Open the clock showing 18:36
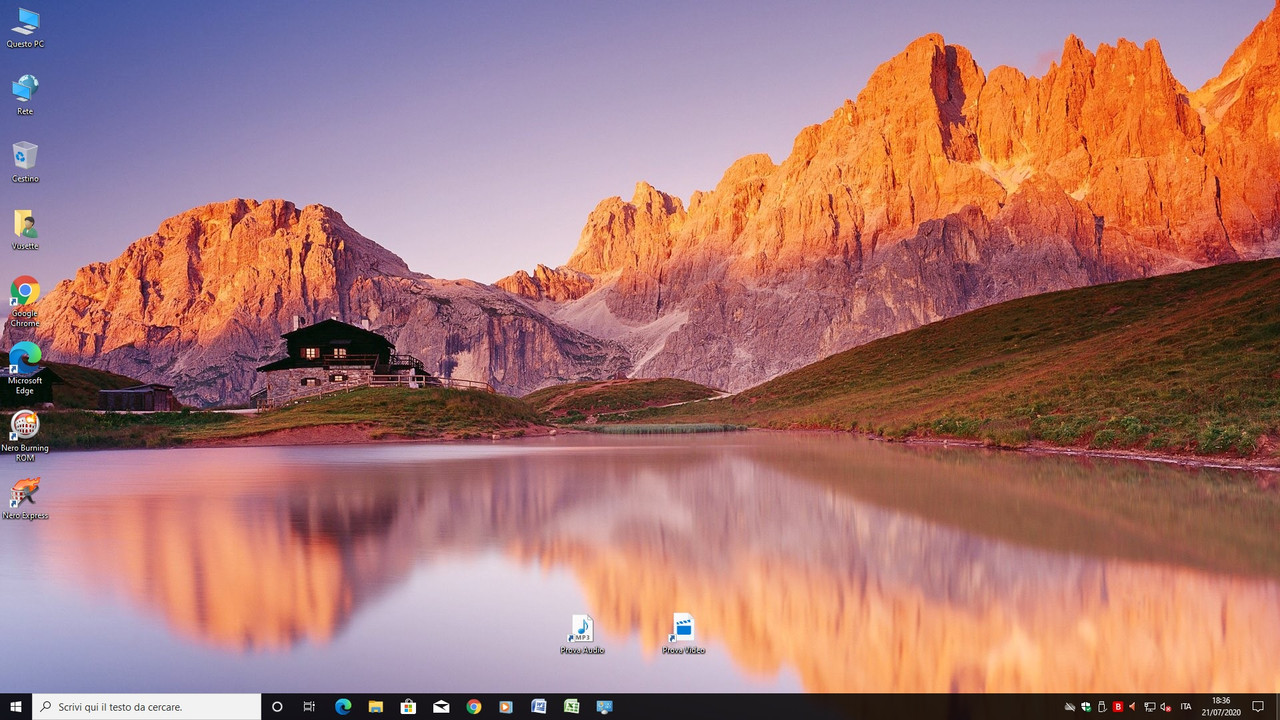1280x720 pixels. [1221, 707]
